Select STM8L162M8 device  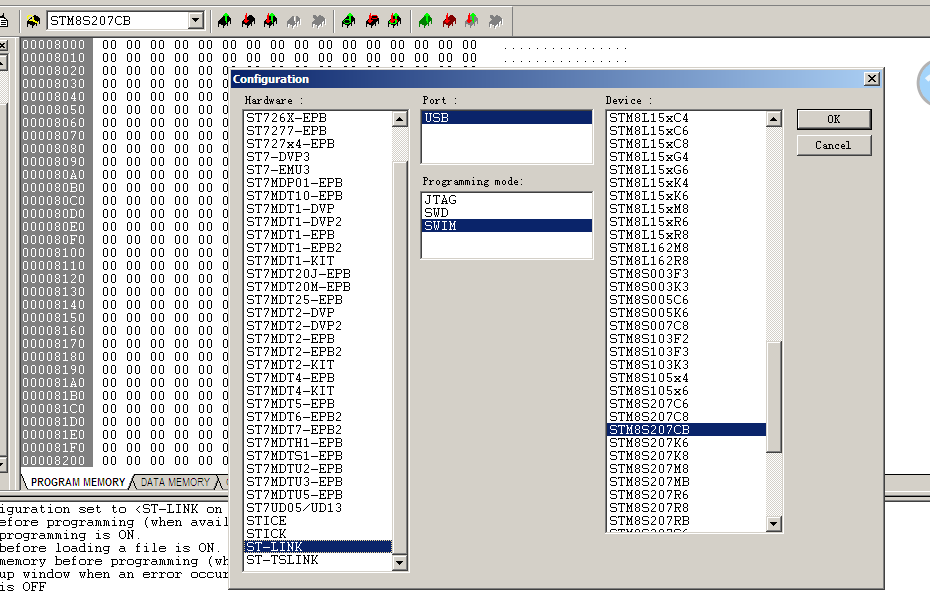coord(687,248)
